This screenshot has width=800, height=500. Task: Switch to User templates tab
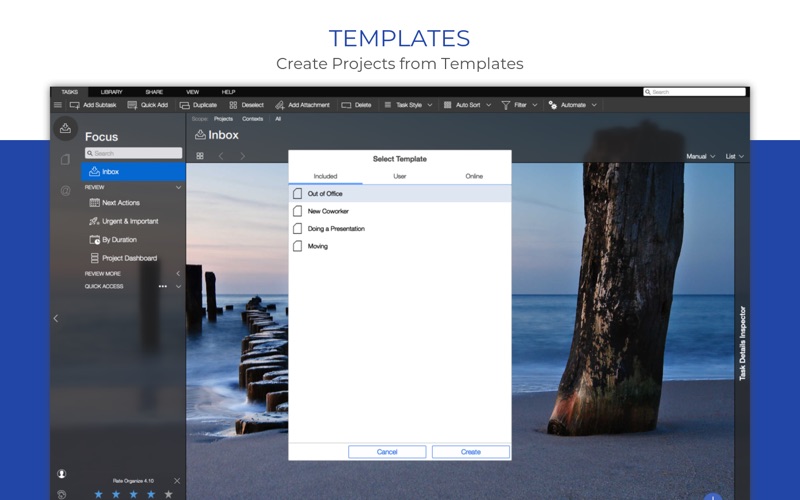[399, 177]
